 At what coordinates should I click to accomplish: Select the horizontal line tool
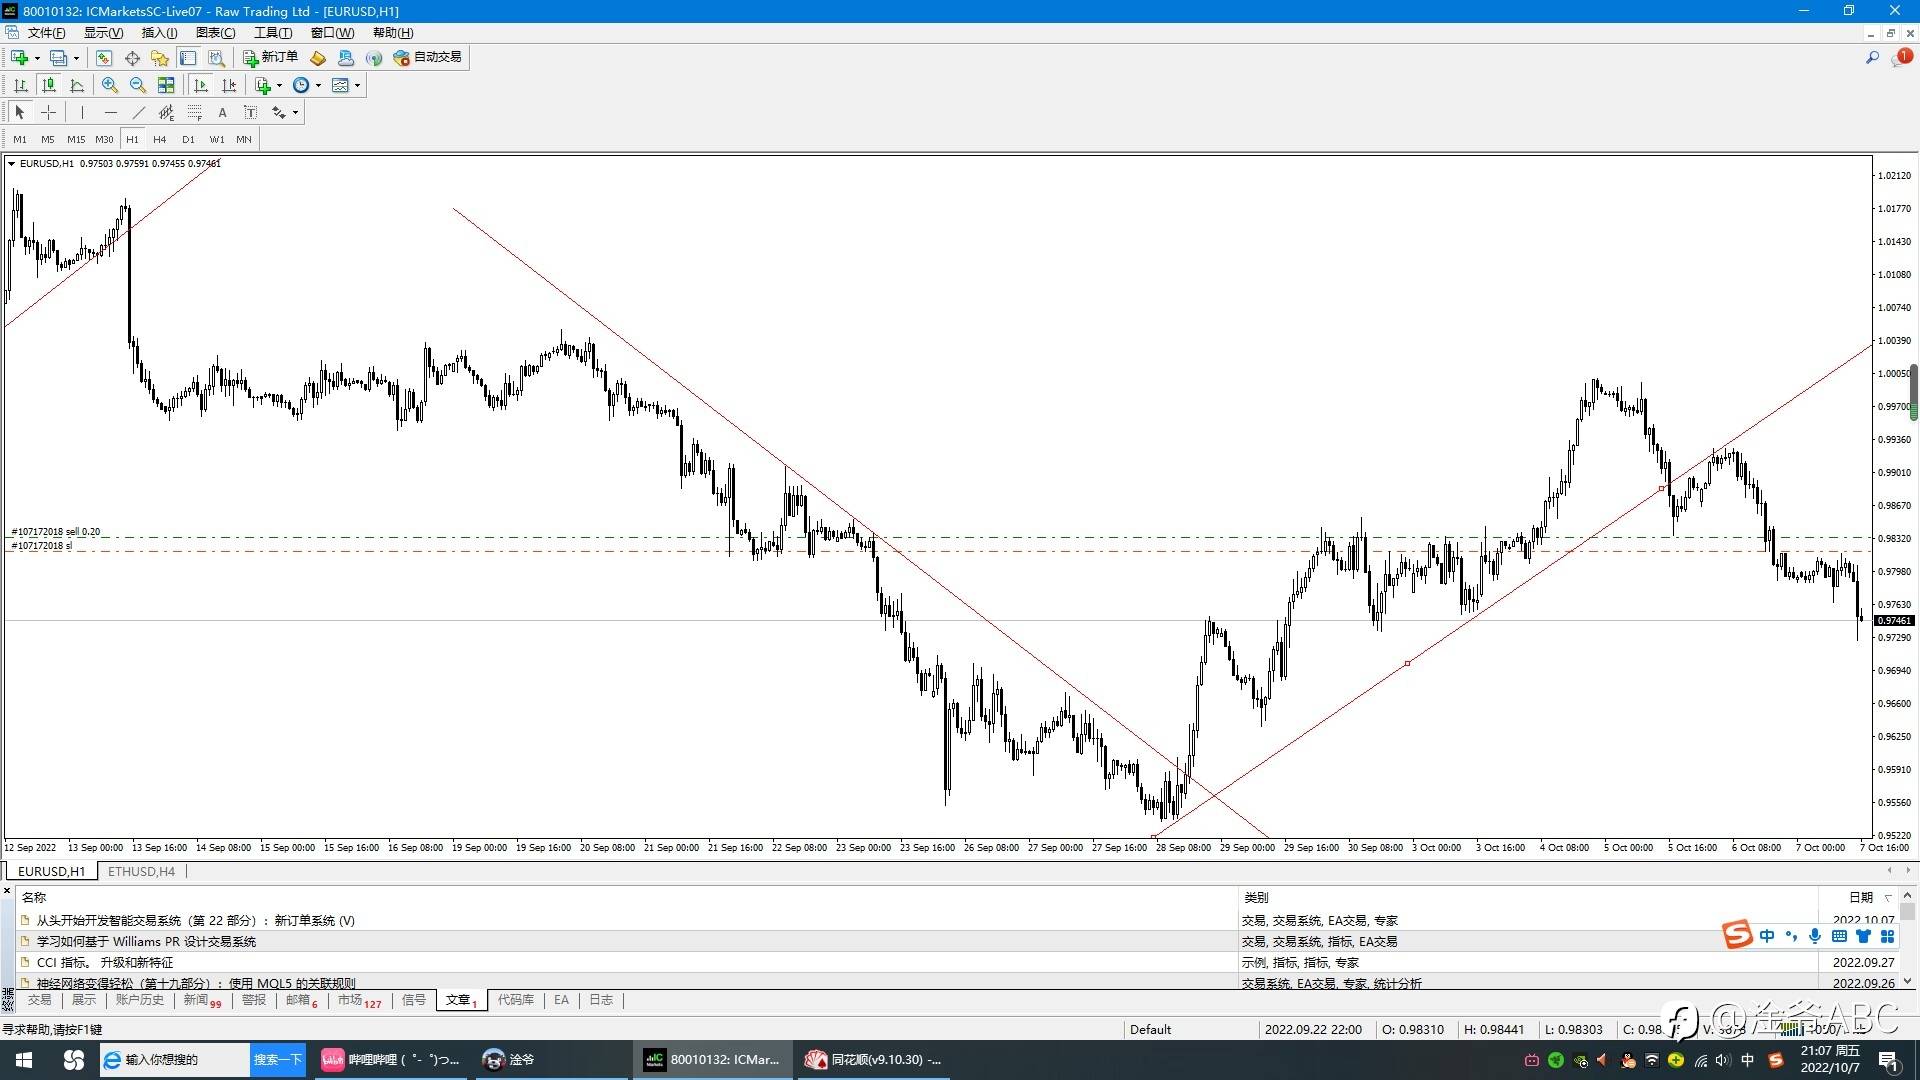tap(111, 113)
